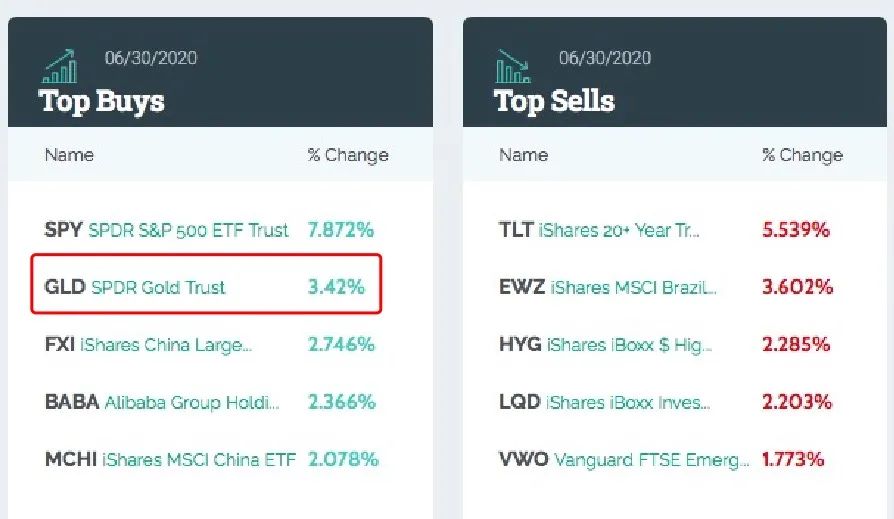The height and width of the screenshot is (519, 894).
Task: Click the Top Sells panel title
Action: [554, 101]
